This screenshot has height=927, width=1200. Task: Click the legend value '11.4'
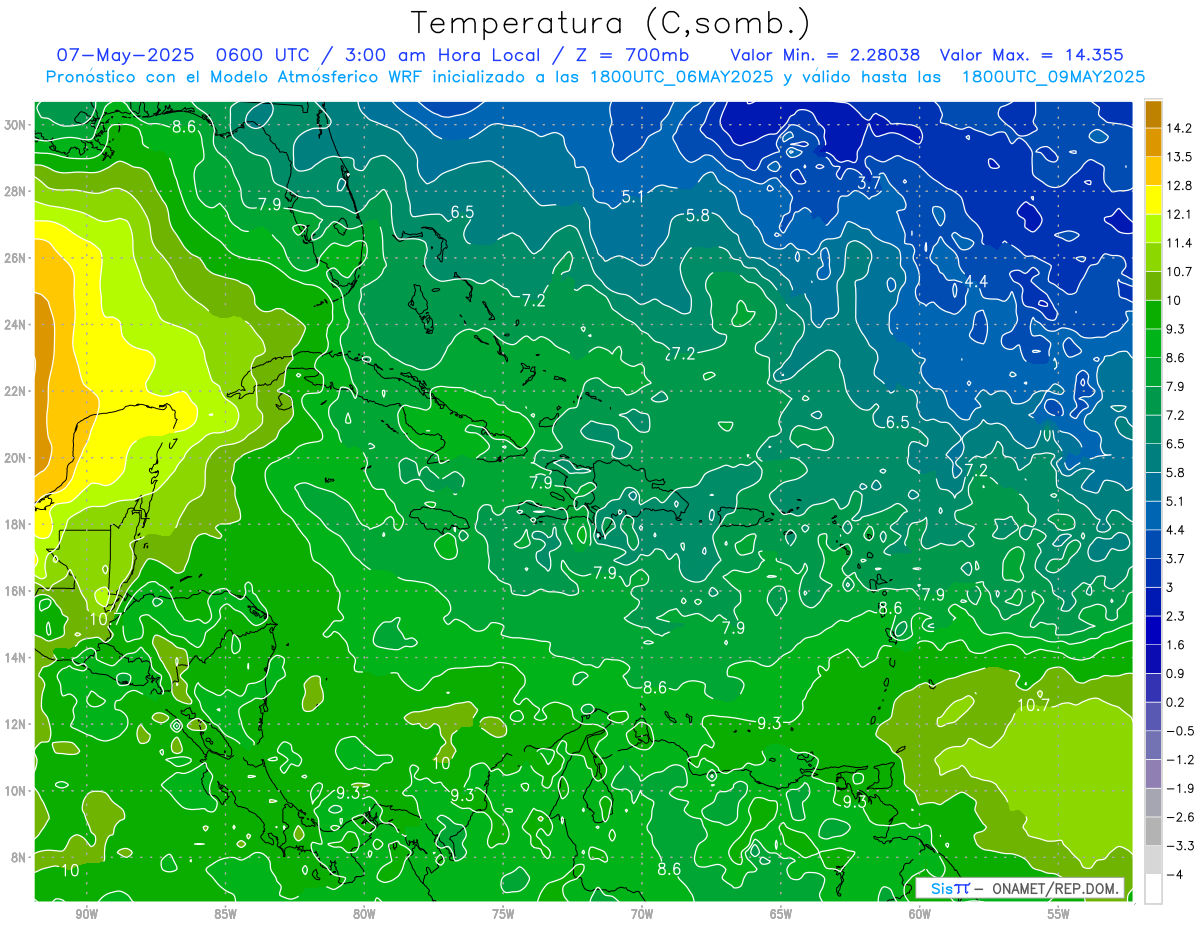1180,243
